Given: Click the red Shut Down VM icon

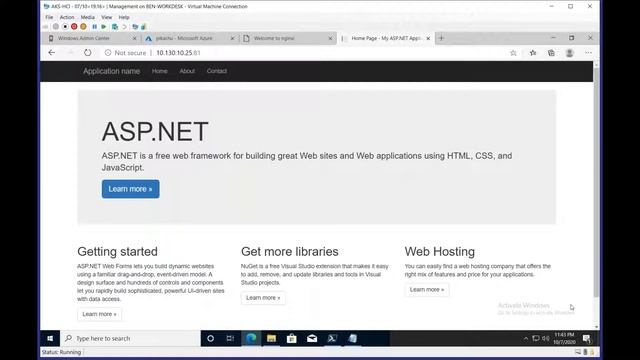Looking at the screenshot, I should pos(74,27).
